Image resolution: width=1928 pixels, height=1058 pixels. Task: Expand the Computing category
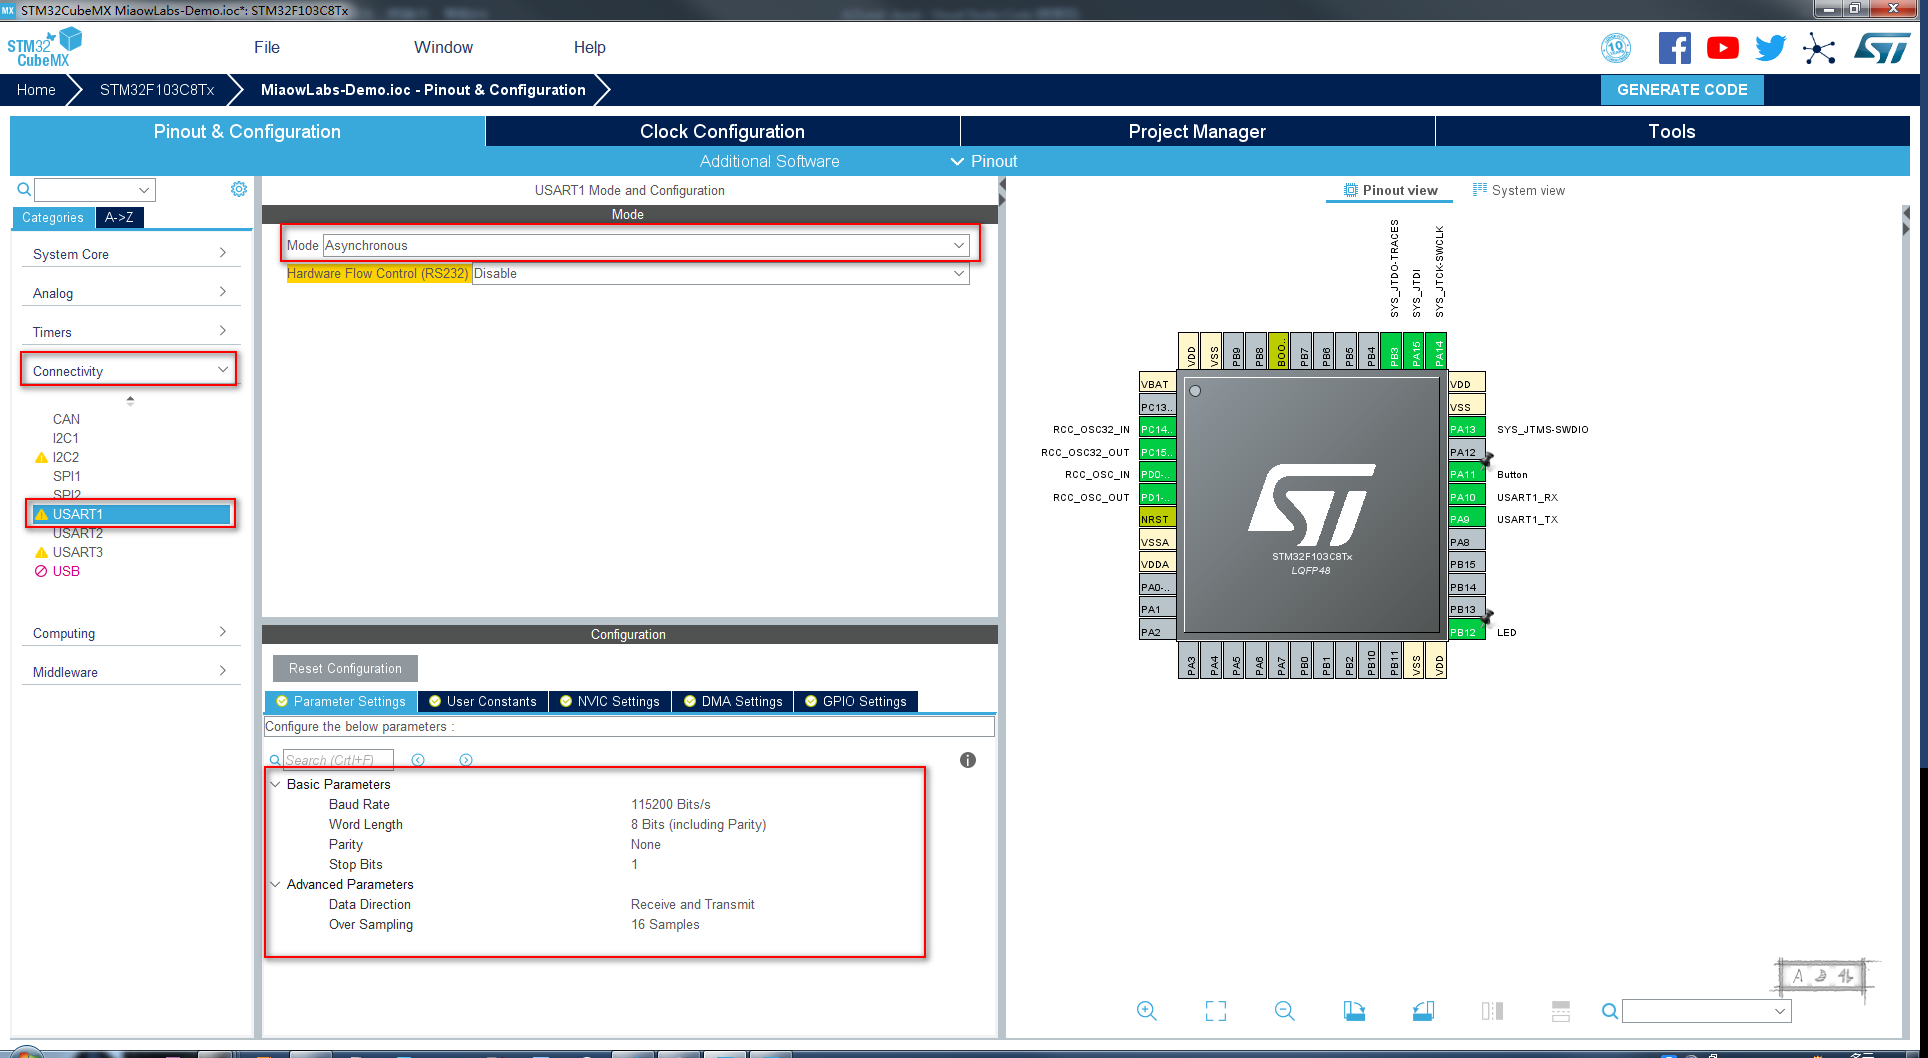pos(130,633)
